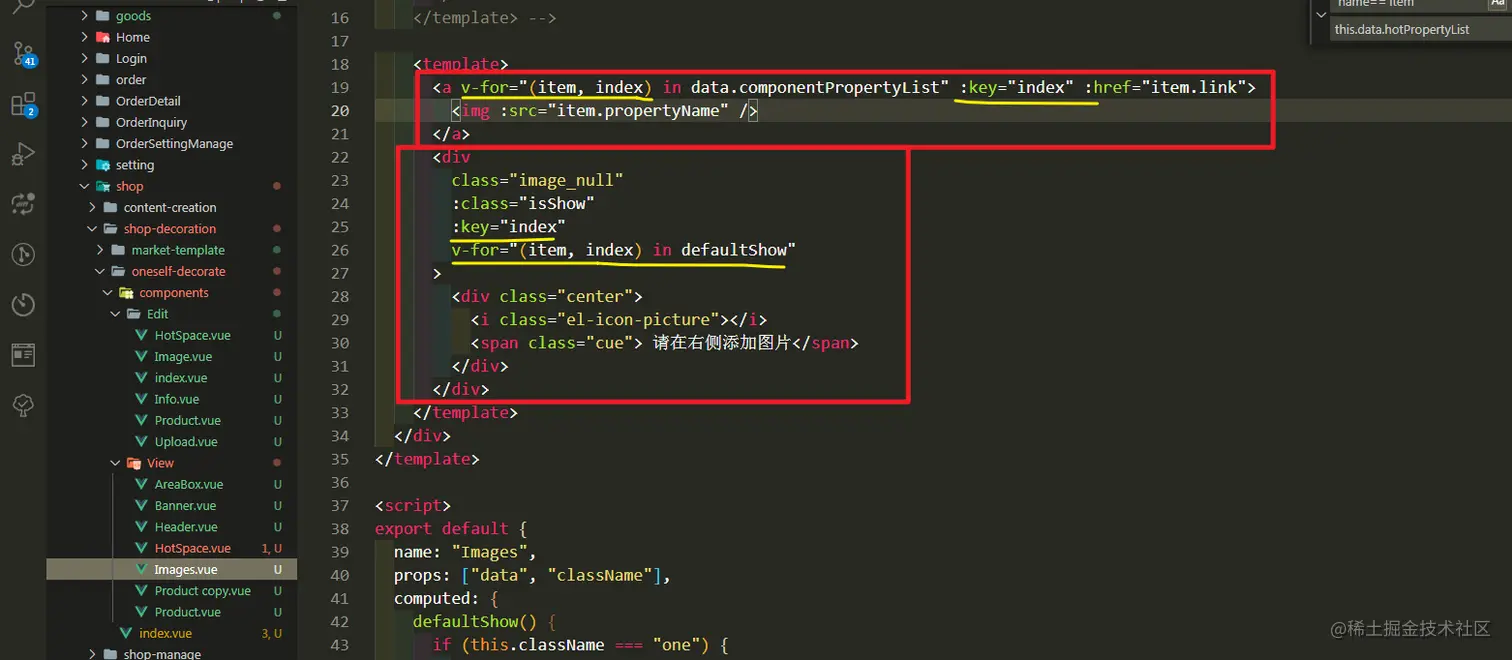1512x660 pixels.
Task: Open index.vue marked 3, U
Action: [165, 633]
